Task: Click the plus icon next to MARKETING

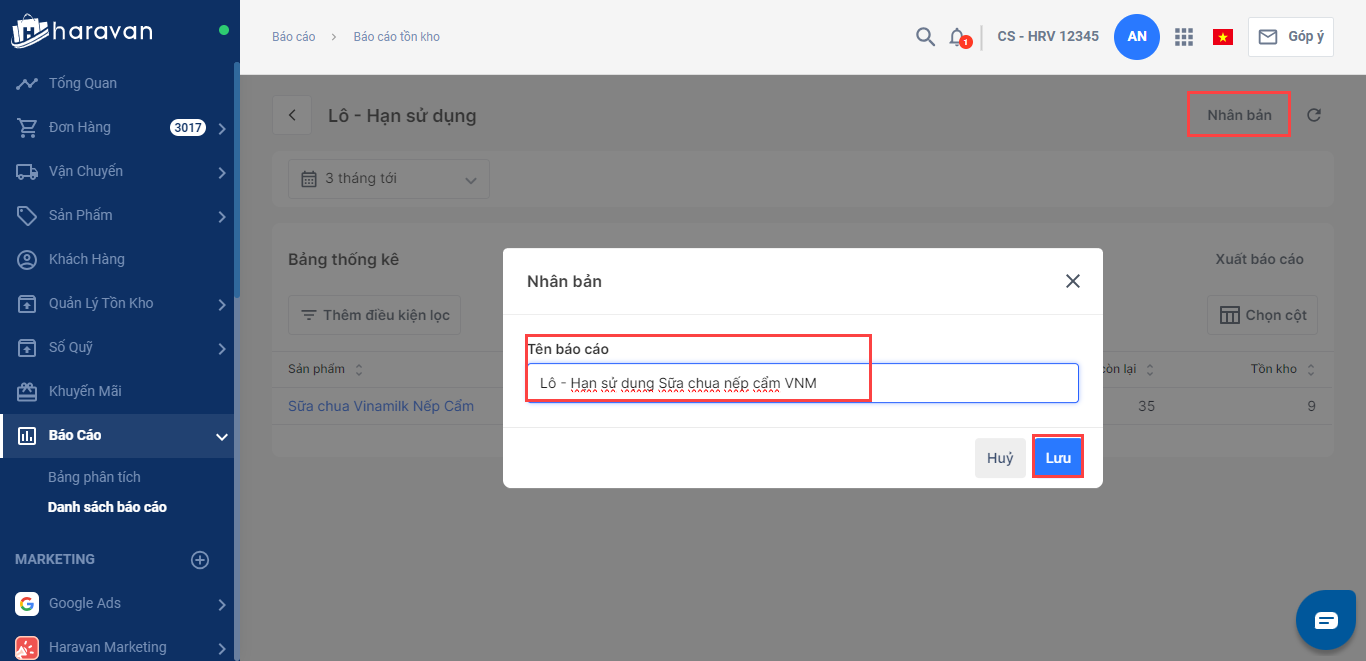Action: [x=200, y=560]
